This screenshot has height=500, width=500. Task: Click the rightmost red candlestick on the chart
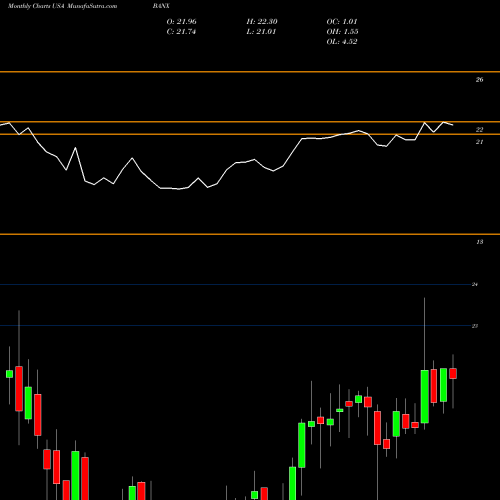click(453, 373)
